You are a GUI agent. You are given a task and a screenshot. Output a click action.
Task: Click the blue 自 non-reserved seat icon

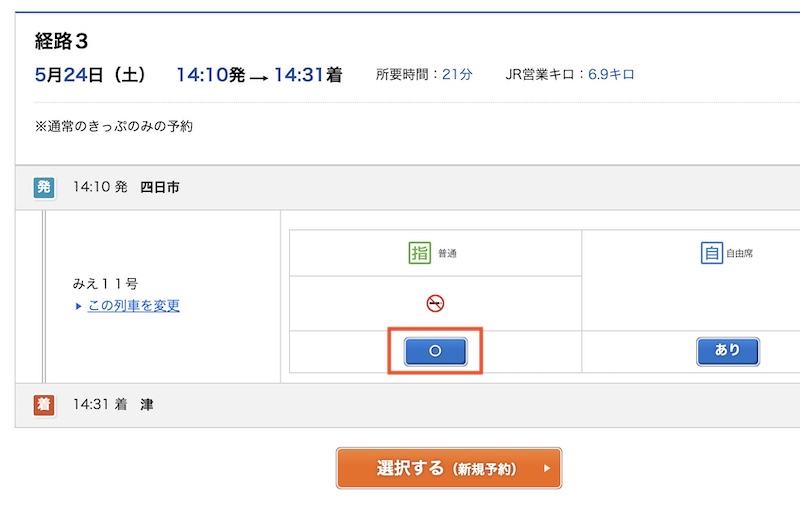(x=712, y=253)
